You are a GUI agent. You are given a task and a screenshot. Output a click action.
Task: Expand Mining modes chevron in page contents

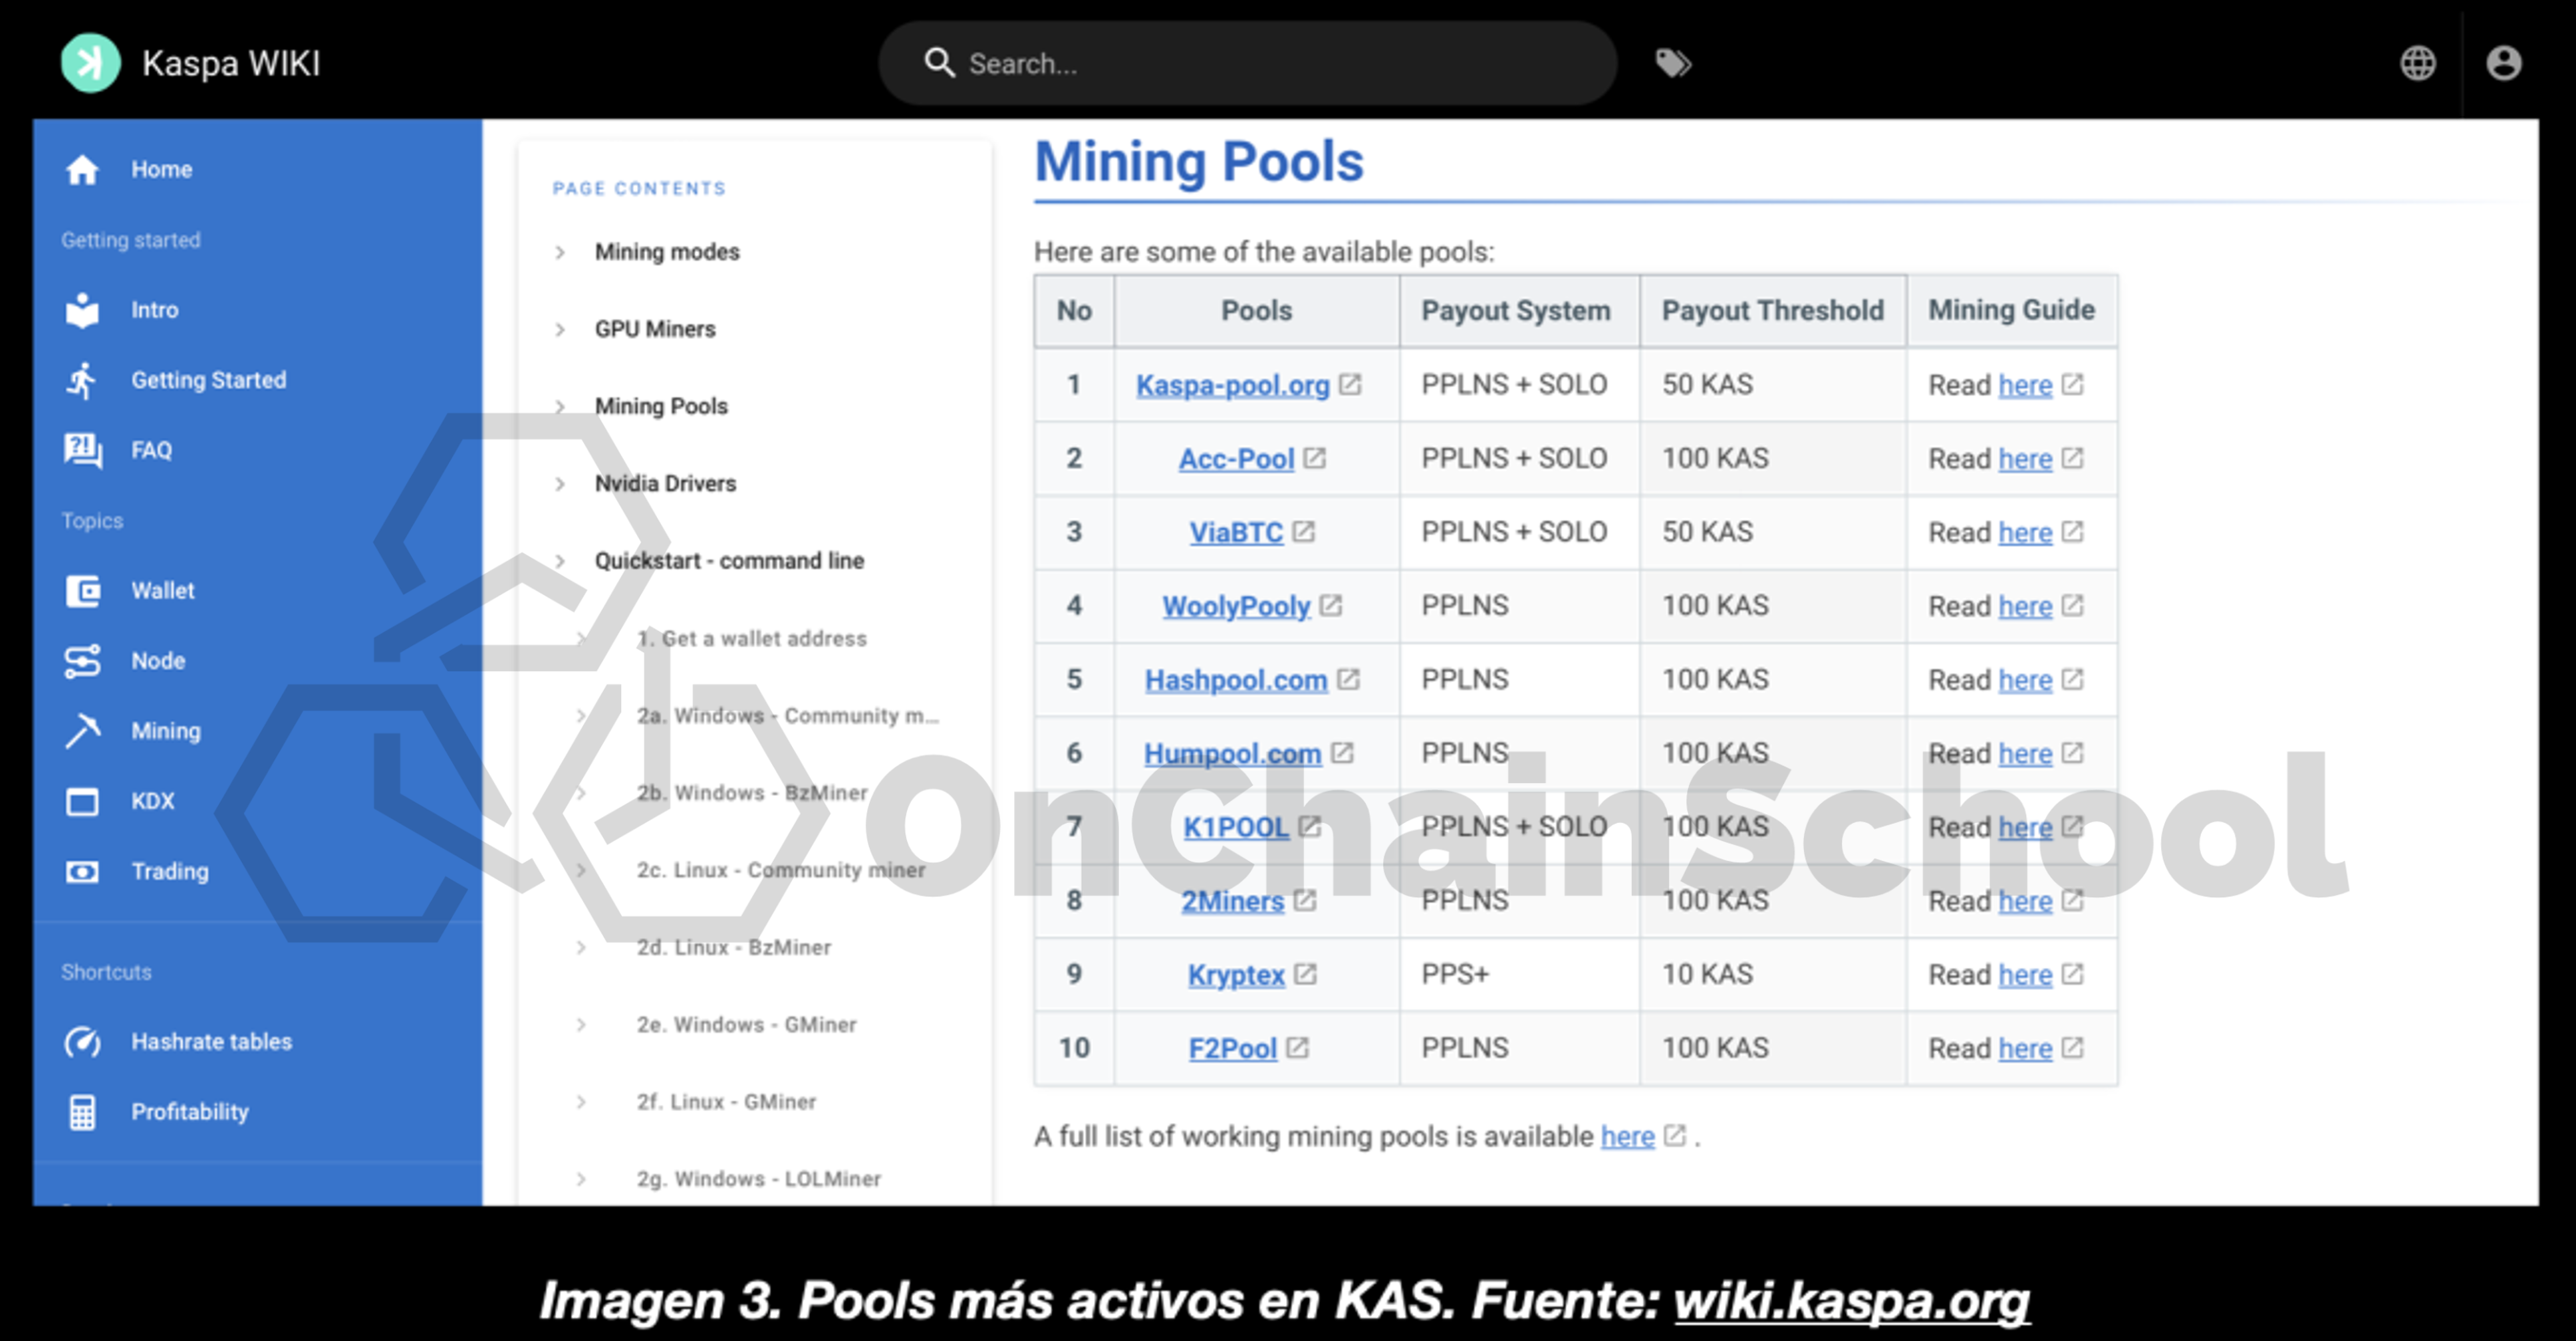click(560, 252)
